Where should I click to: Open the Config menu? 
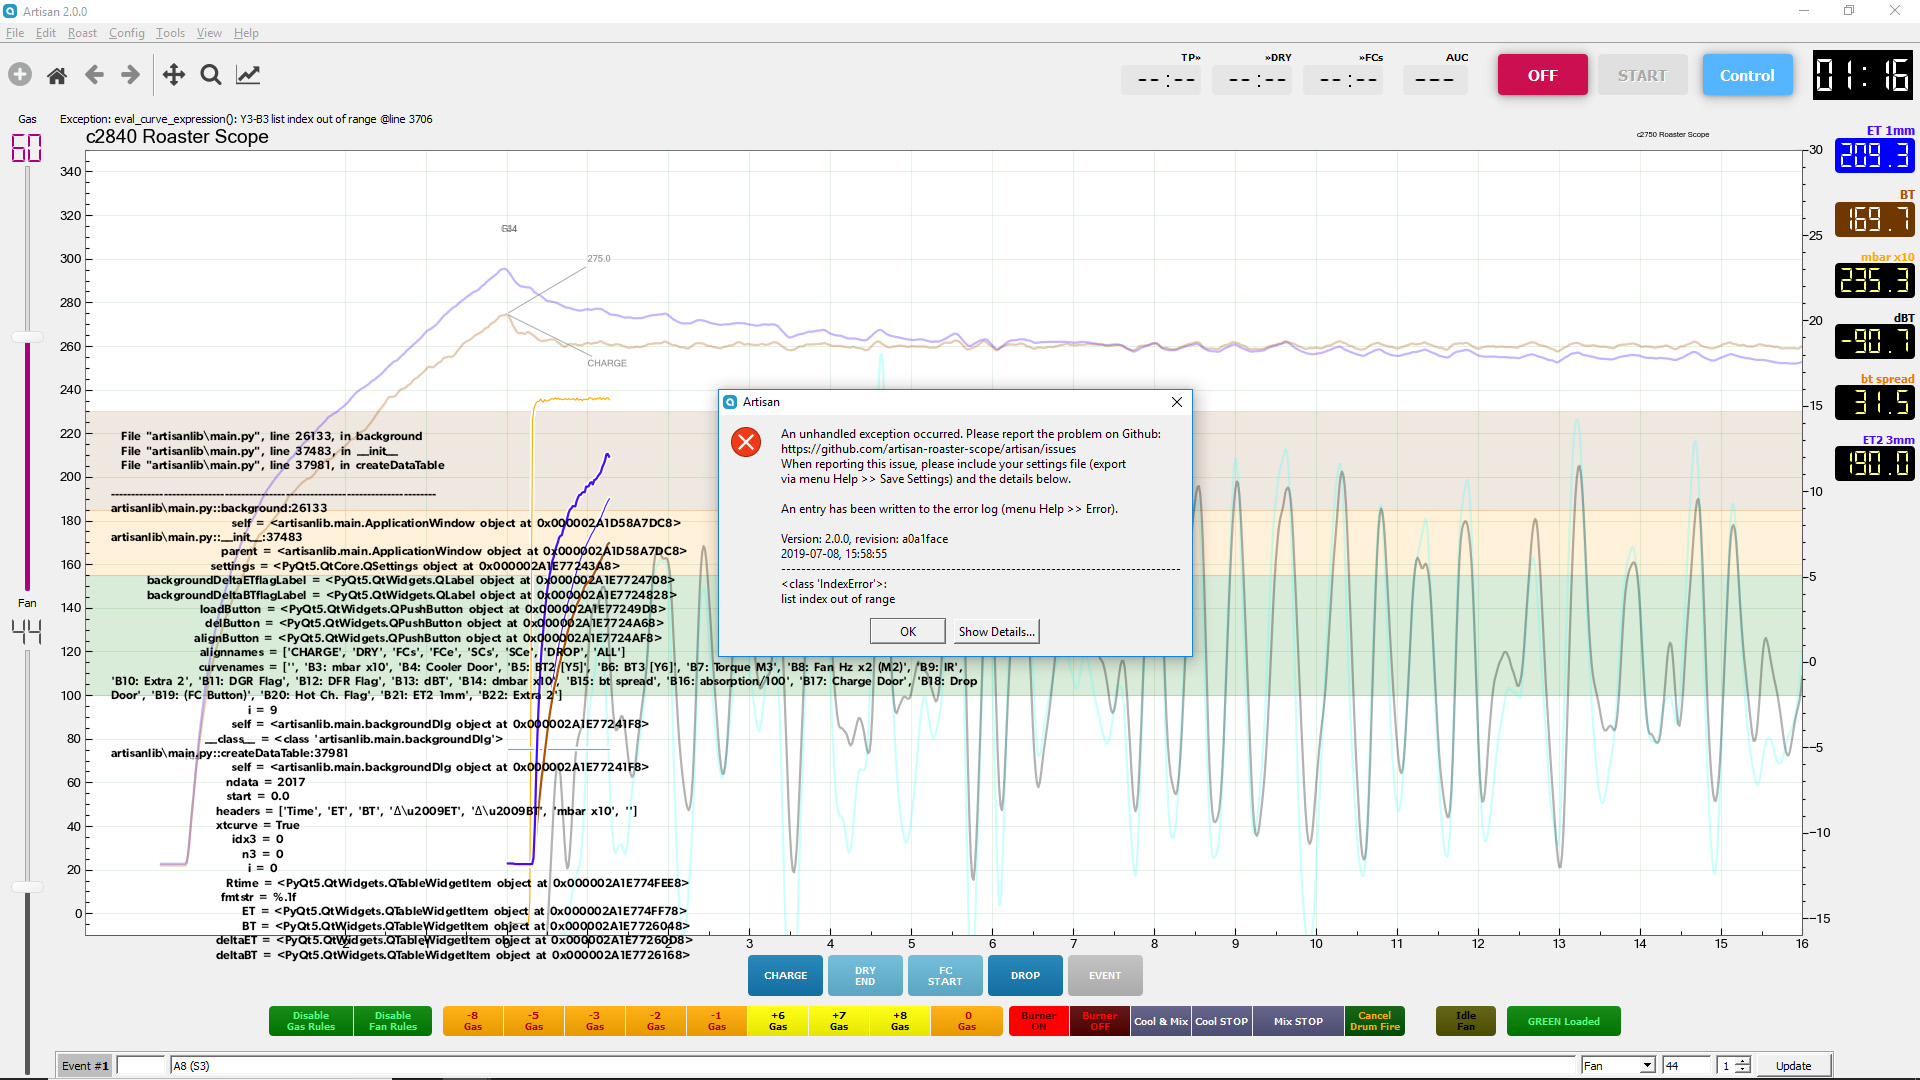point(127,33)
